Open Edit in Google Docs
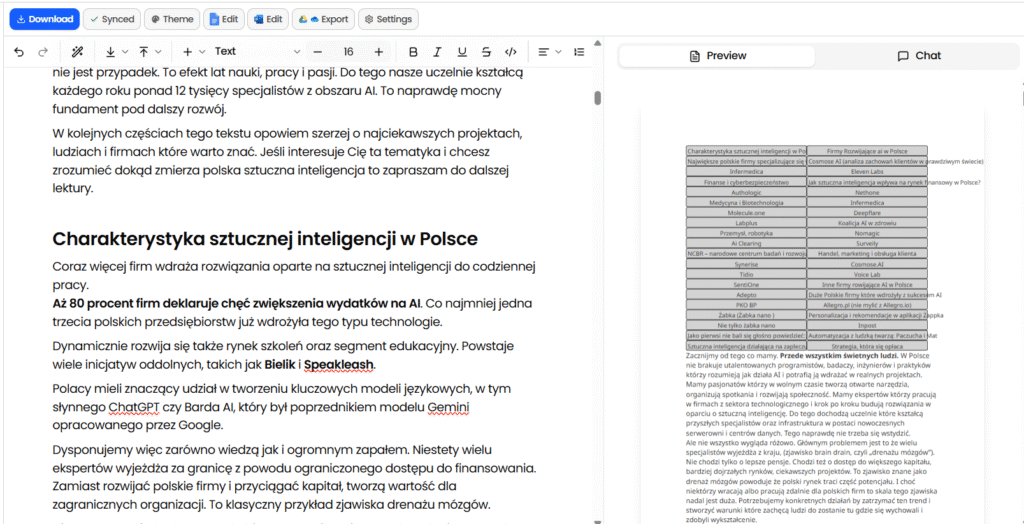1024x524 pixels. point(223,19)
